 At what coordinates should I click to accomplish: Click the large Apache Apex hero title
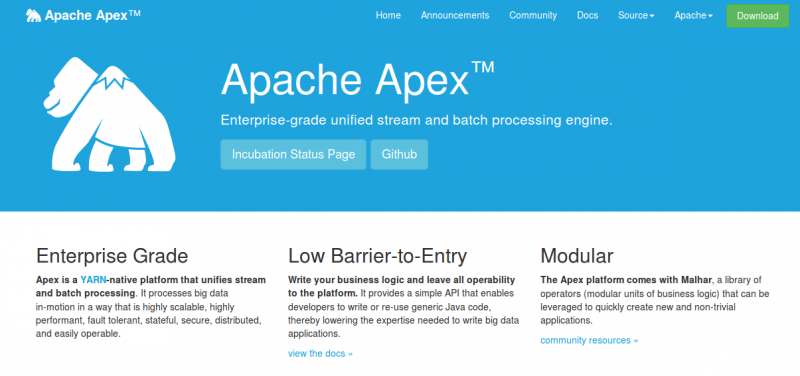pos(358,79)
